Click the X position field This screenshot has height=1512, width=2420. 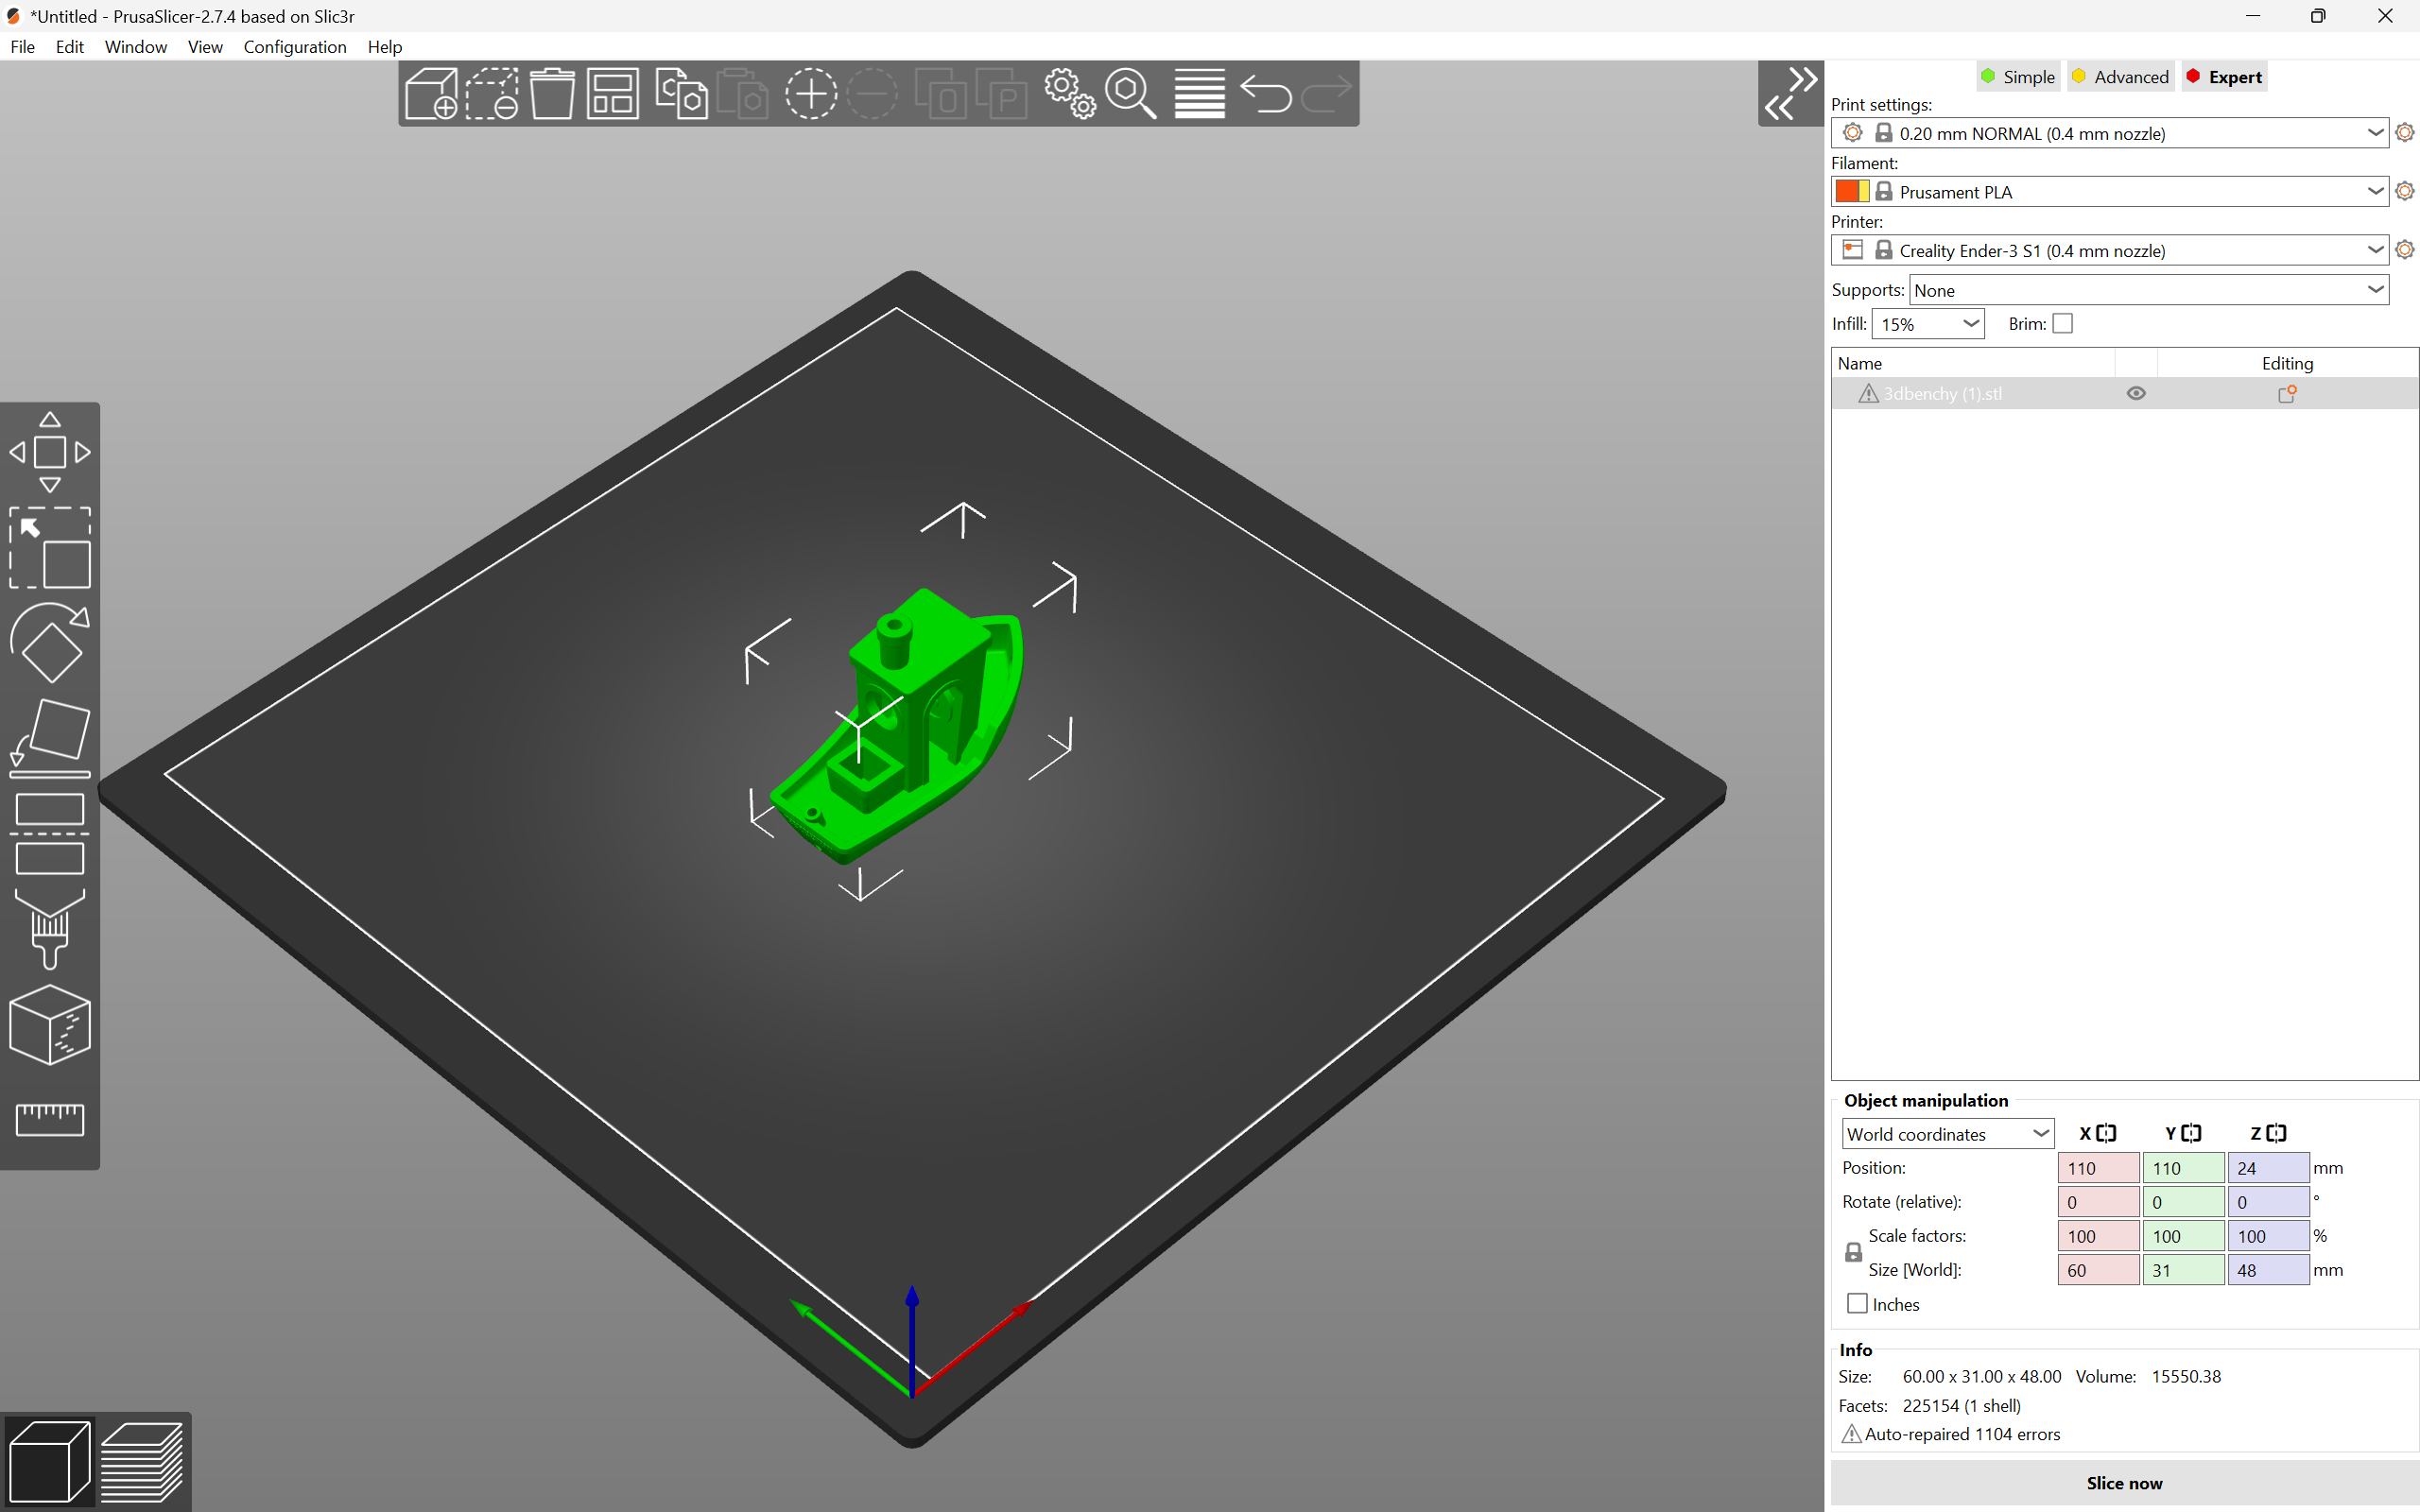(2098, 1168)
